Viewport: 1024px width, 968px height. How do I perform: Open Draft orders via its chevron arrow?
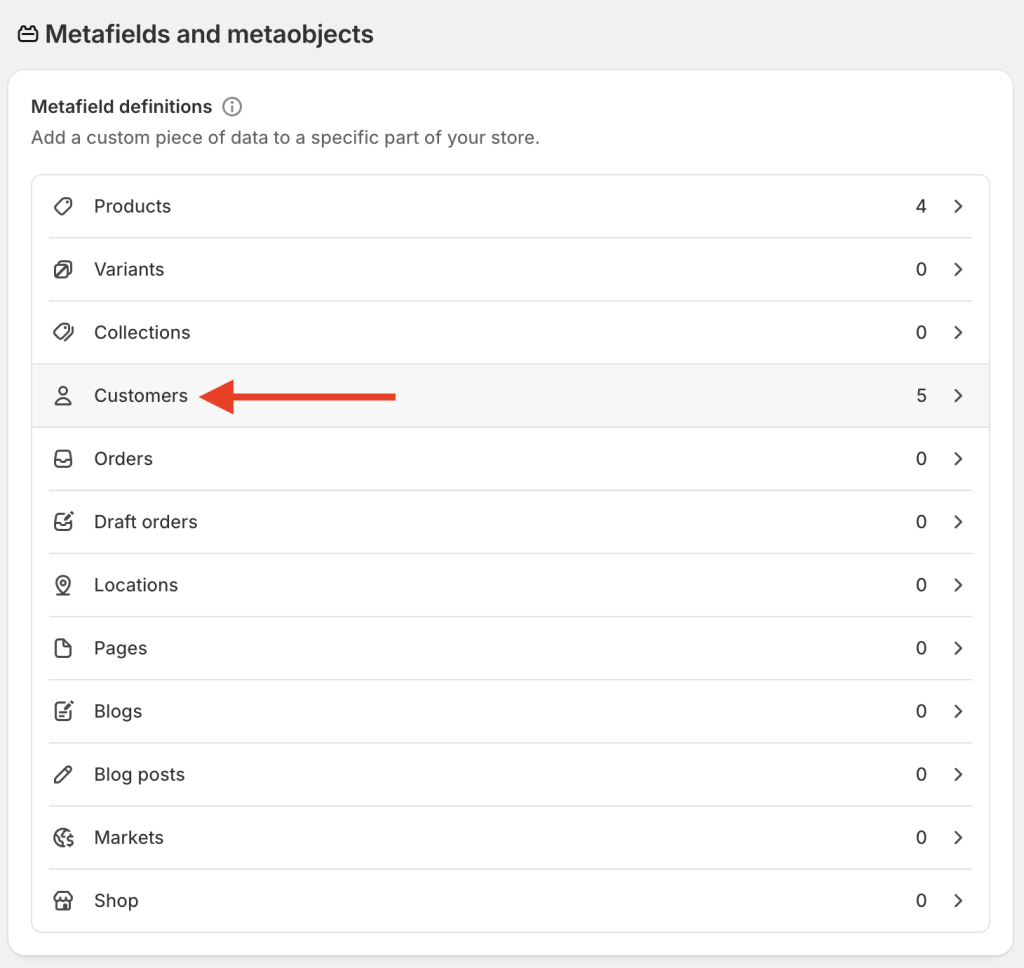point(958,522)
